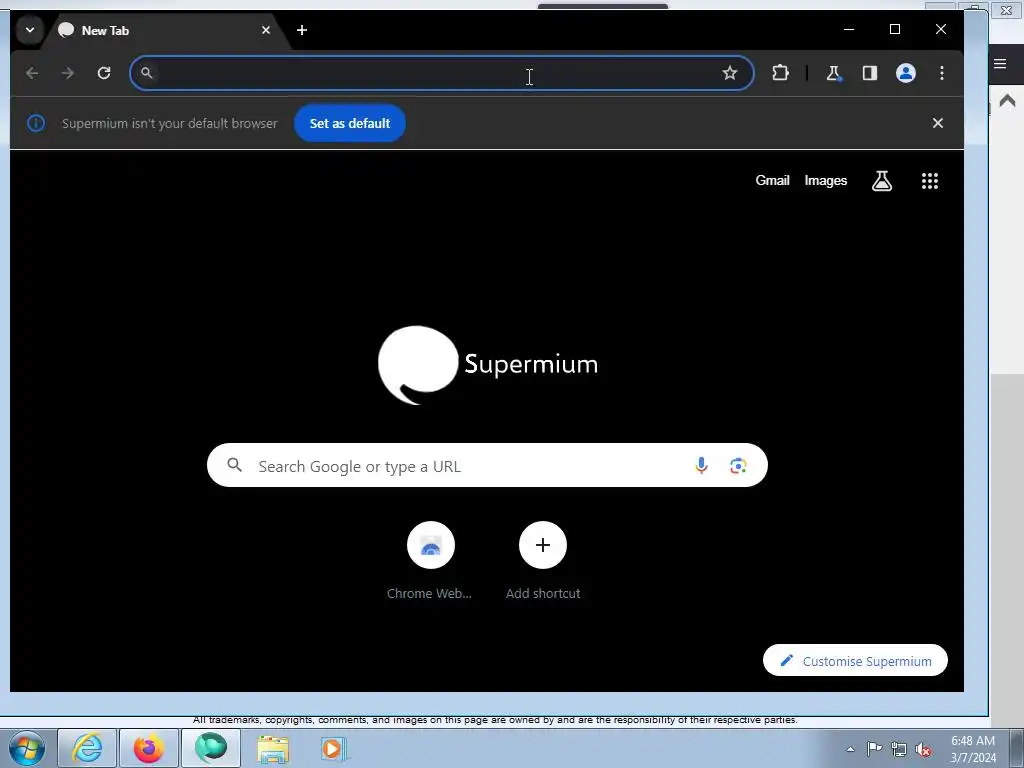Launch Internet Explorer from the taskbar

[x=87, y=748]
